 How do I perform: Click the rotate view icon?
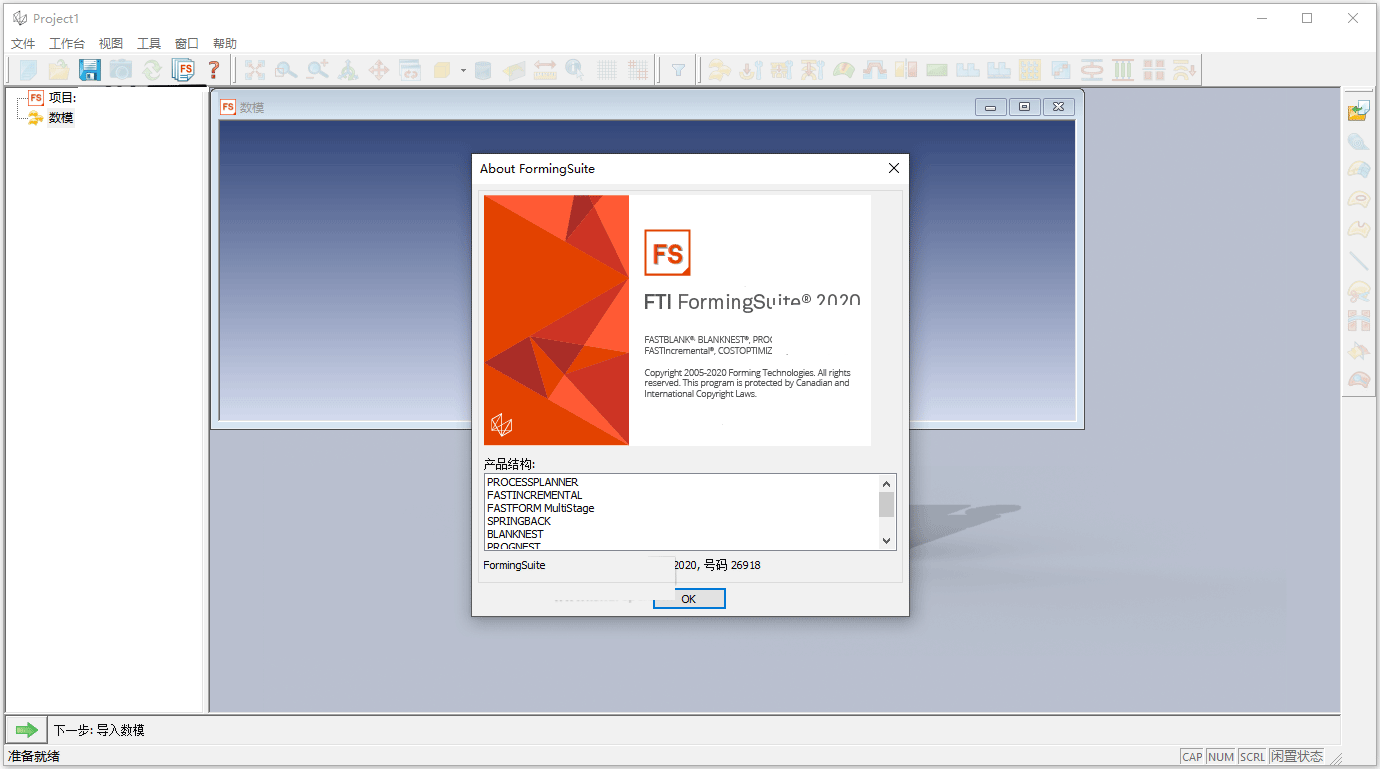pyautogui.click(x=348, y=69)
